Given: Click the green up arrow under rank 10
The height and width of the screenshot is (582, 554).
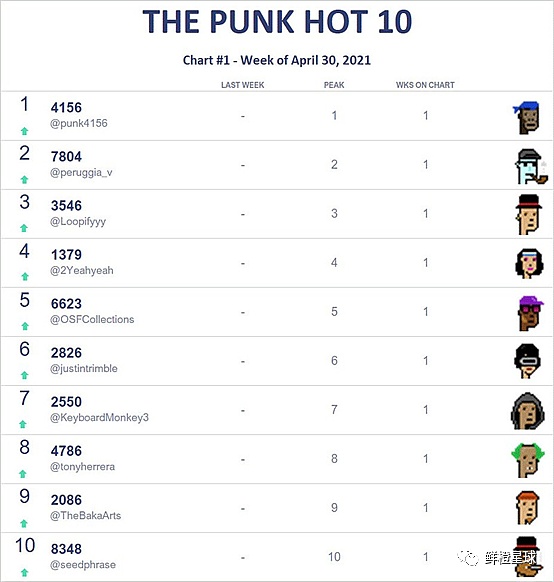Looking at the screenshot, I should [24, 572].
